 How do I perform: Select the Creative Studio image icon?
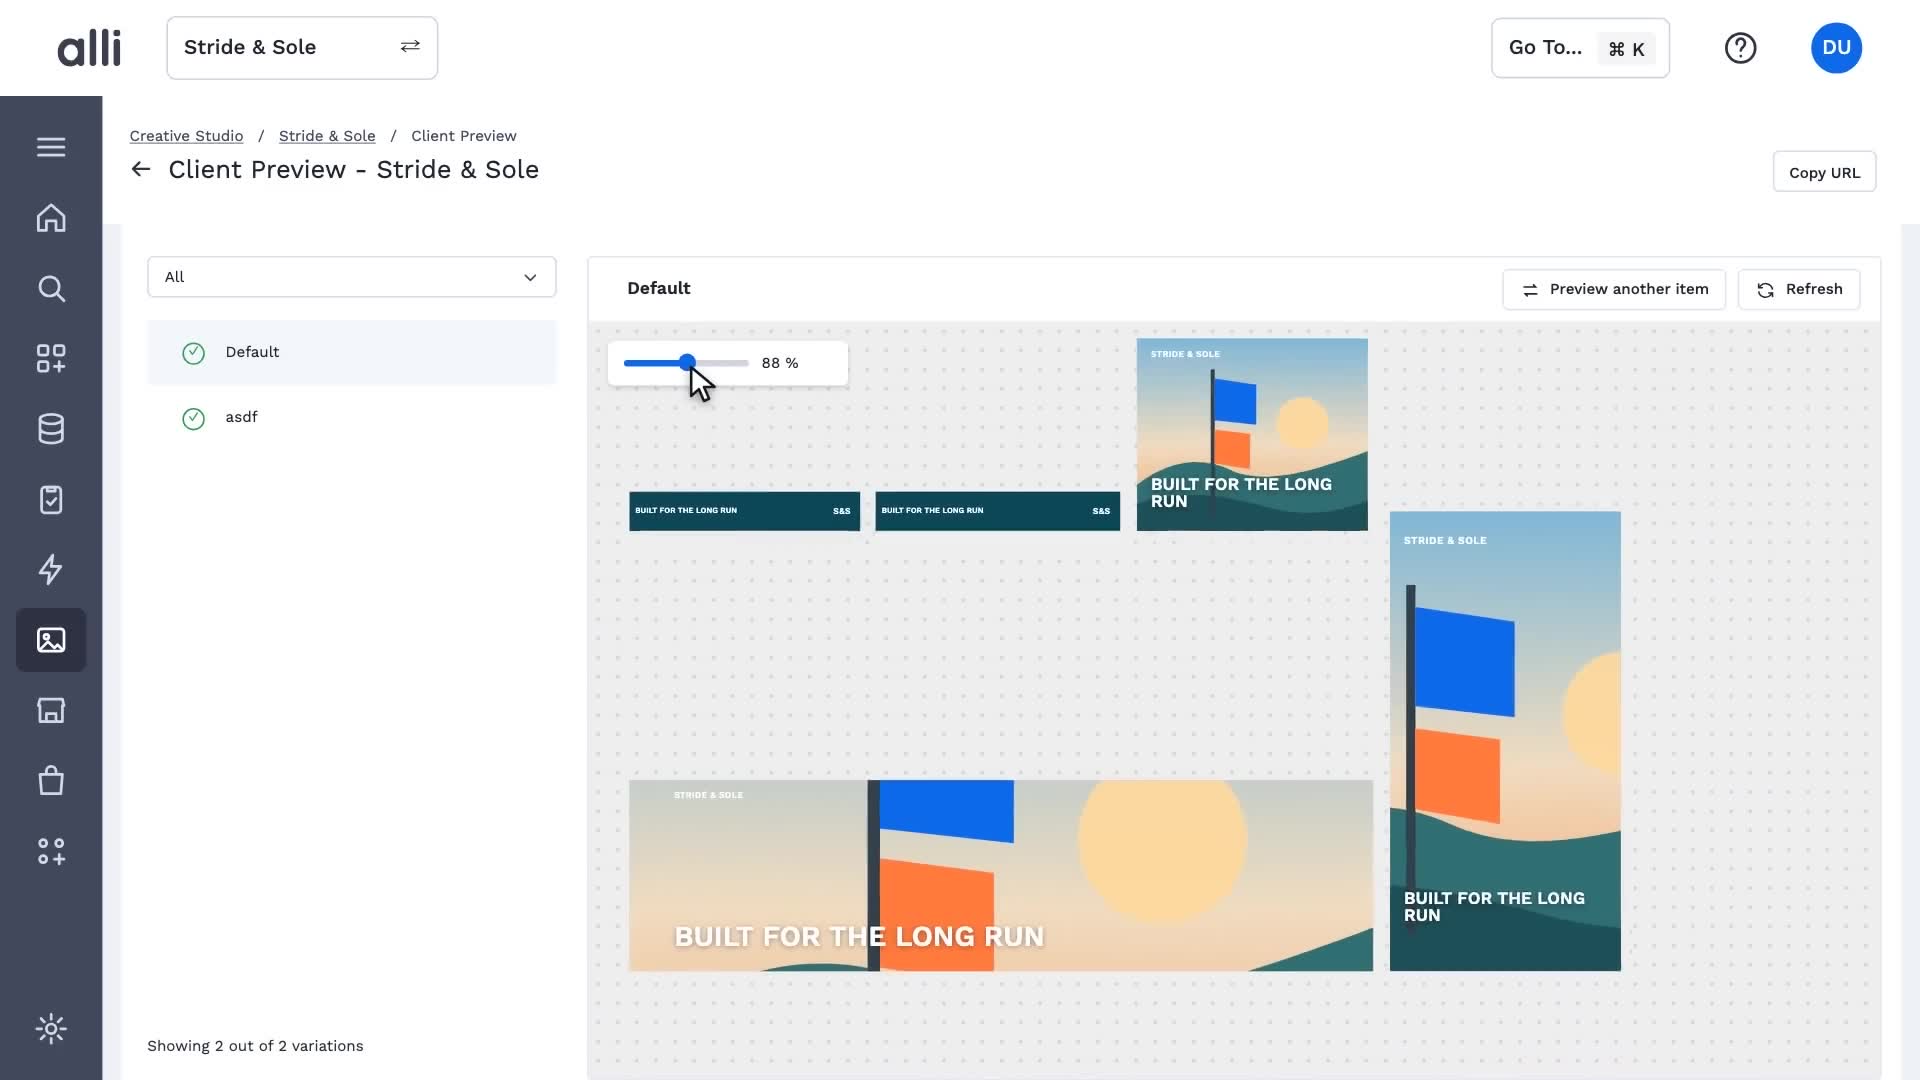click(x=51, y=640)
